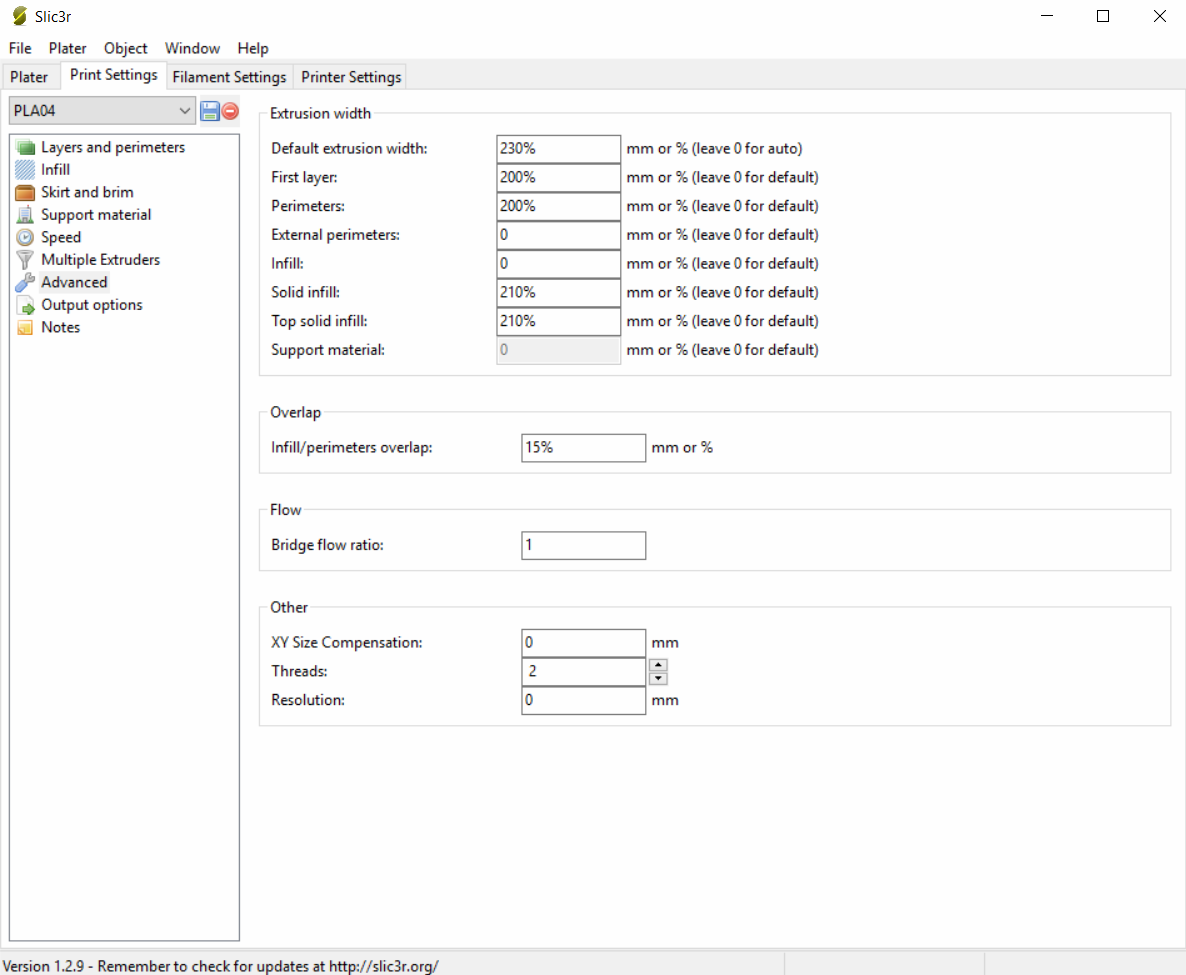Viewport: 1186px width, 975px height.
Task: Open Output options in the sidebar
Action: click(x=91, y=305)
